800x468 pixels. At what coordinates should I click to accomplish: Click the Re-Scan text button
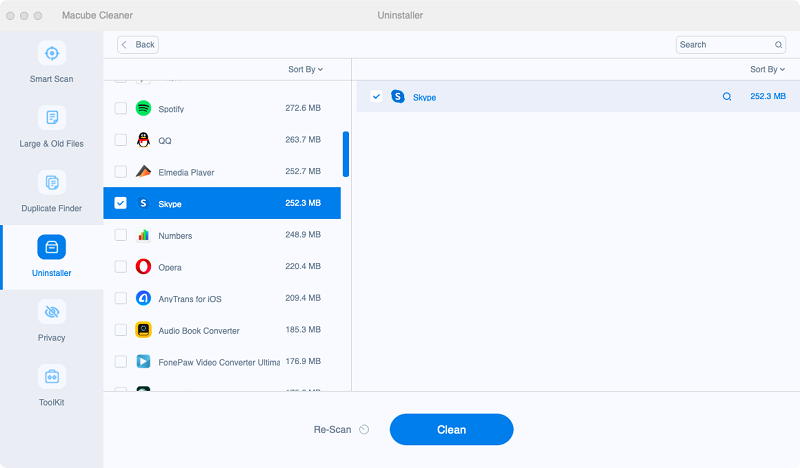pos(332,430)
